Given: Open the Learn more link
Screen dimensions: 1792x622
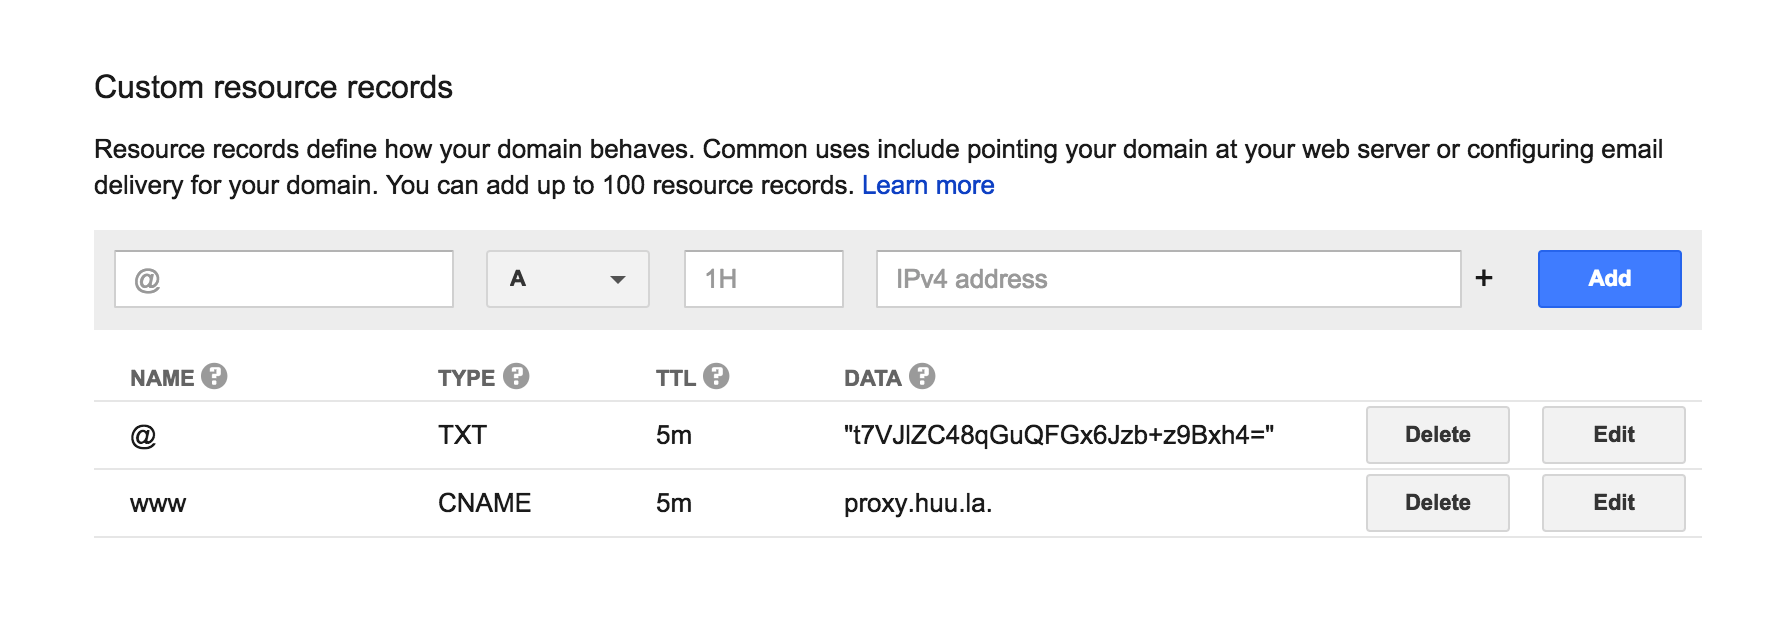Looking at the screenshot, I should pyautogui.click(x=928, y=186).
